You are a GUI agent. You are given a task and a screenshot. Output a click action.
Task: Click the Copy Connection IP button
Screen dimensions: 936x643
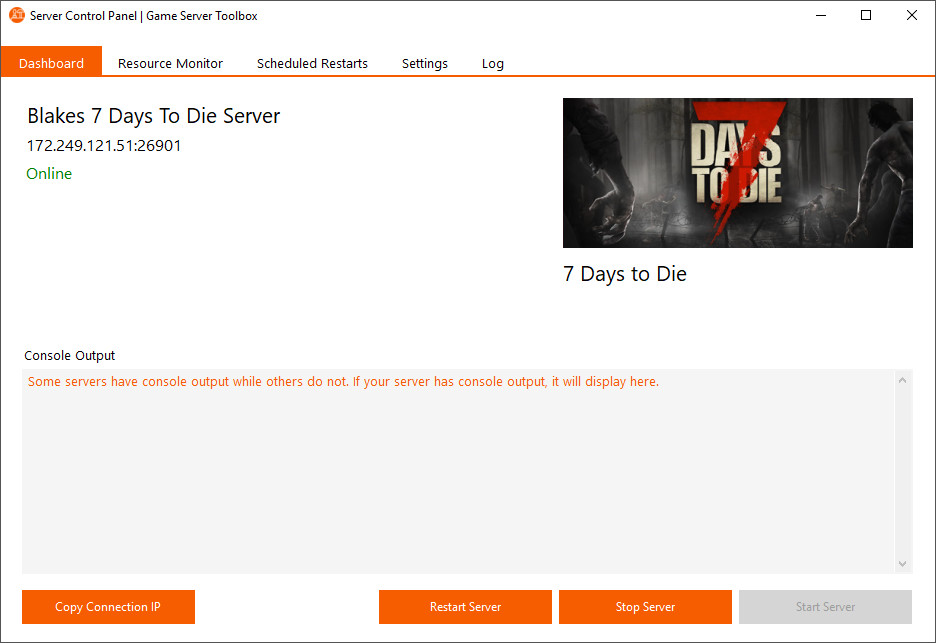[108, 607]
